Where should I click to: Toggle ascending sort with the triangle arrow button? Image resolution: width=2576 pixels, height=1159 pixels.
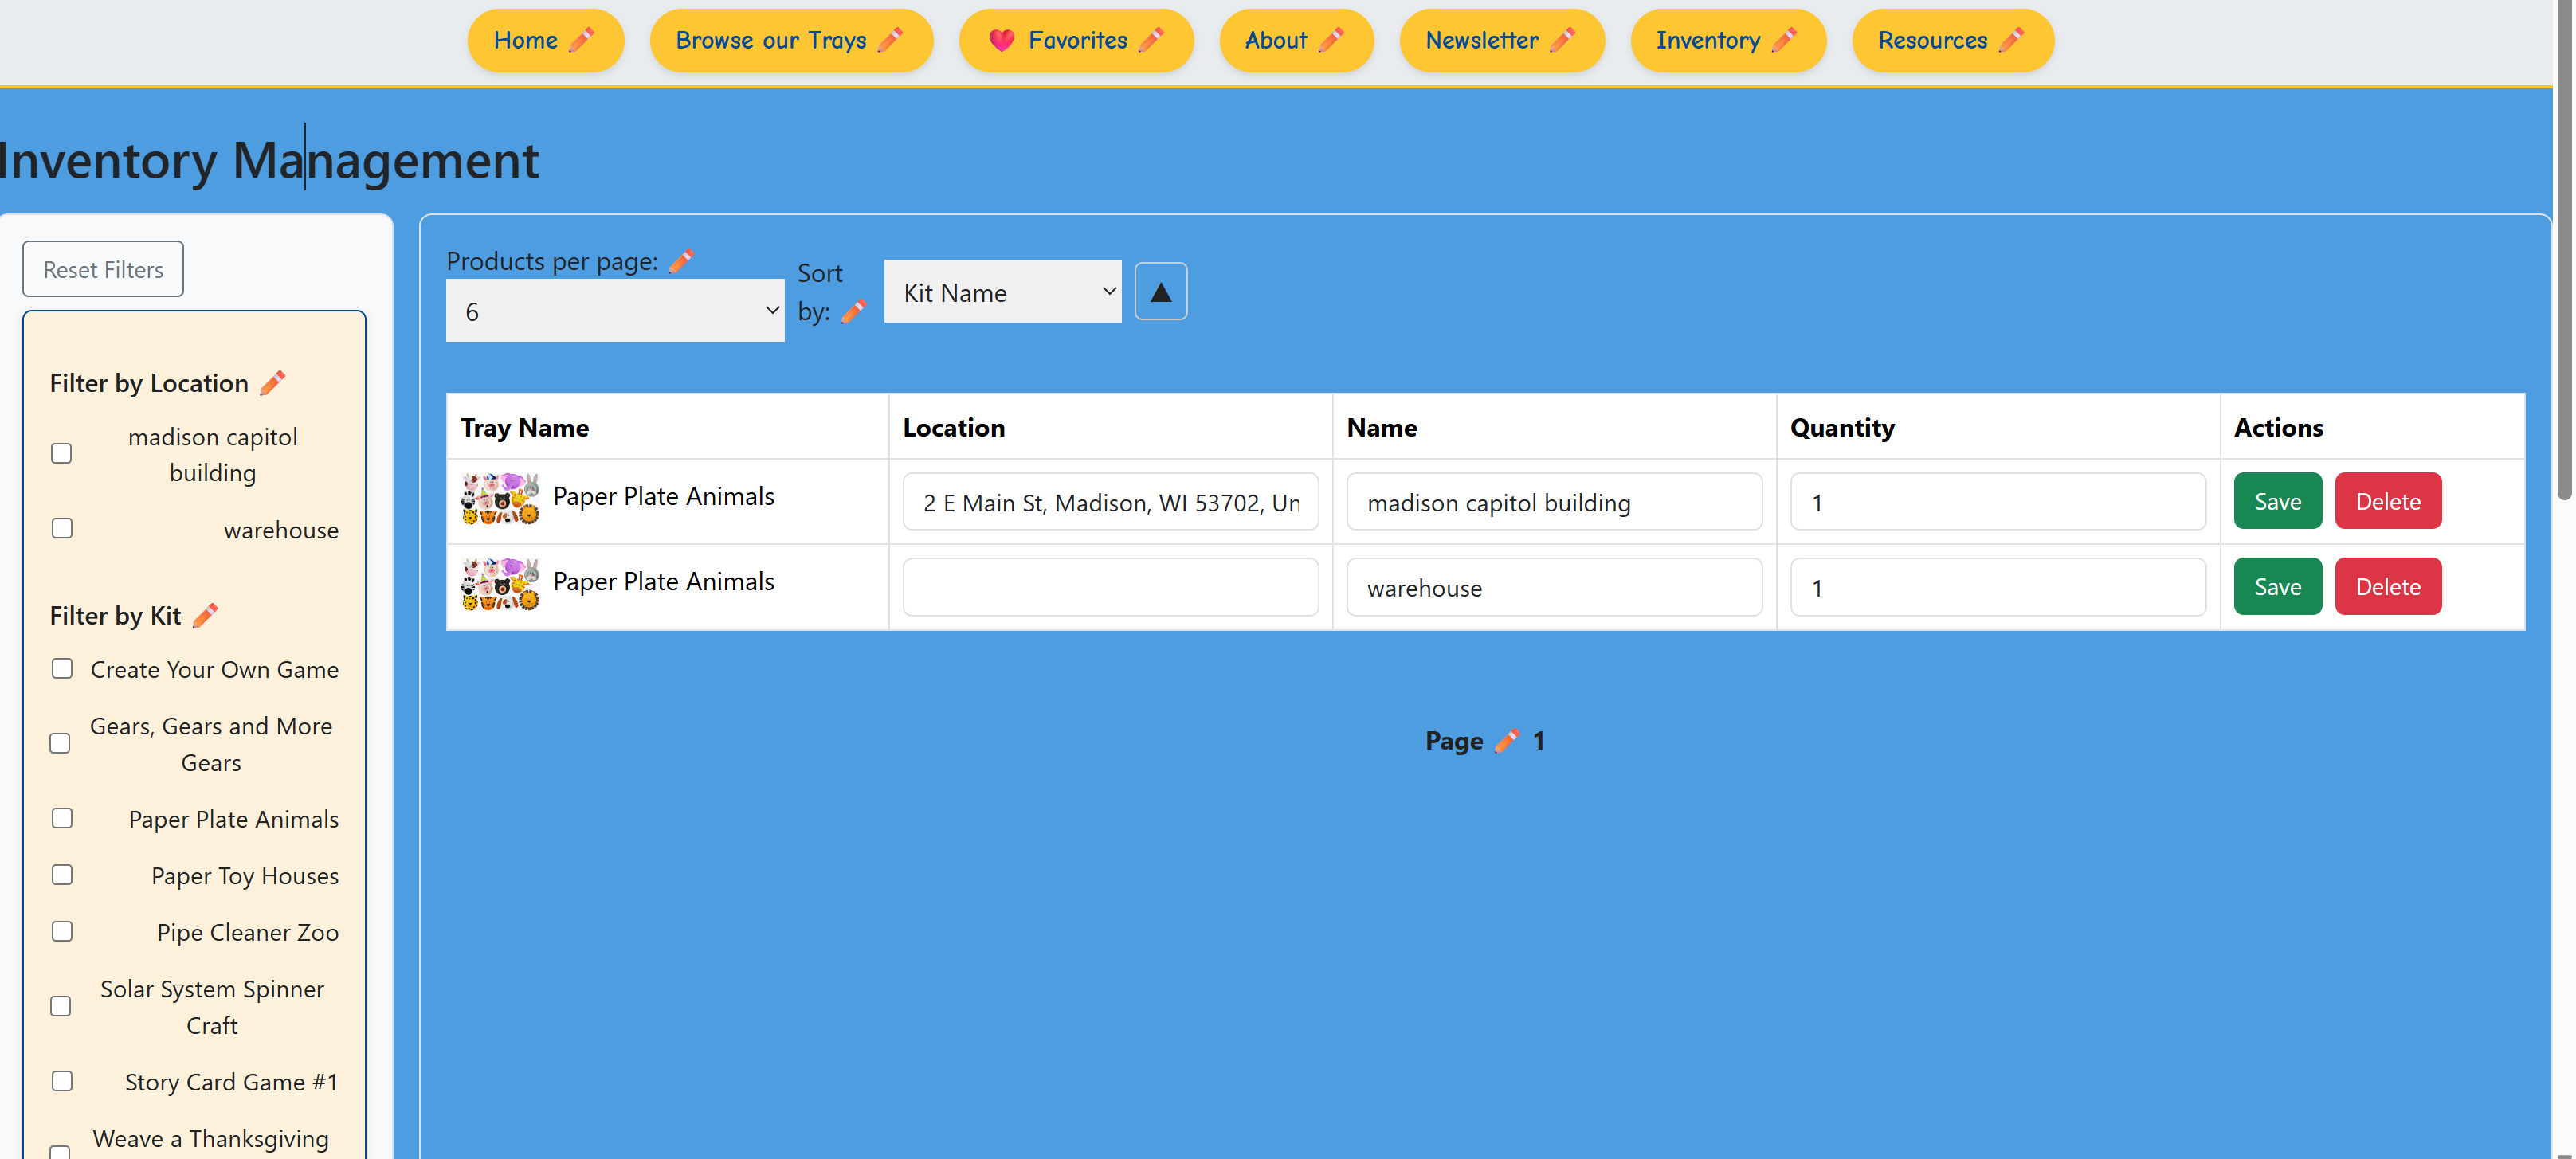(1160, 292)
